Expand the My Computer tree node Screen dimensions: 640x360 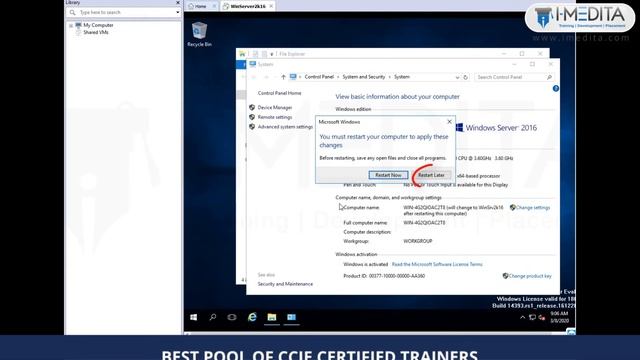tap(71, 25)
